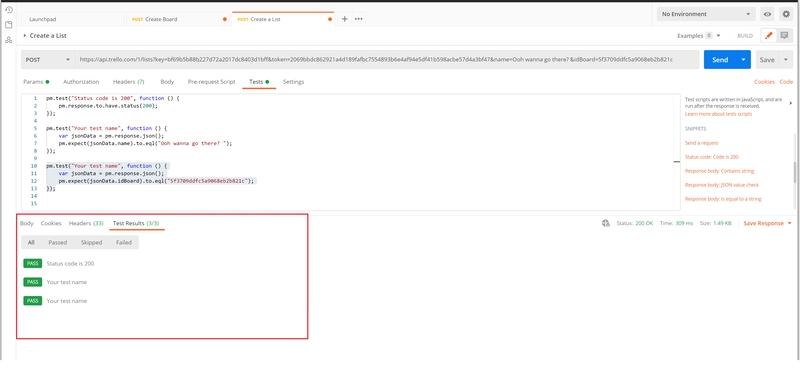The height and width of the screenshot is (386, 800).
Task: Open the No Environment dropdown
Action: tap(706, 14)
